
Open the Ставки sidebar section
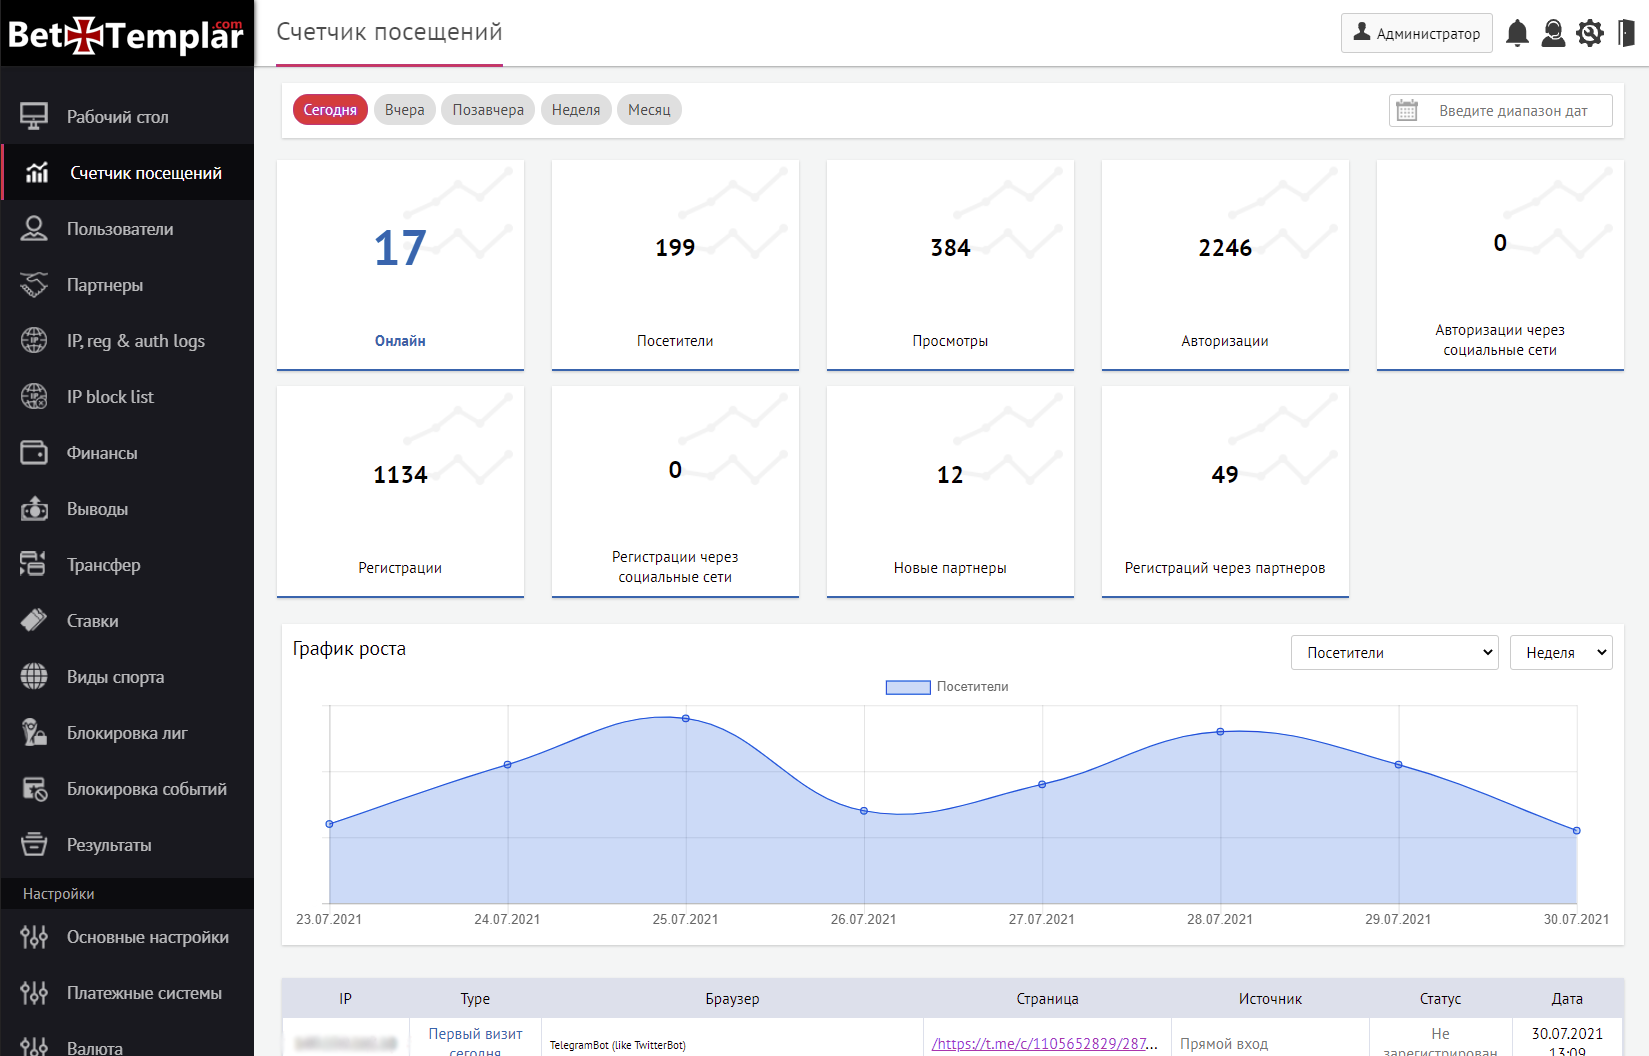[92, 621]
